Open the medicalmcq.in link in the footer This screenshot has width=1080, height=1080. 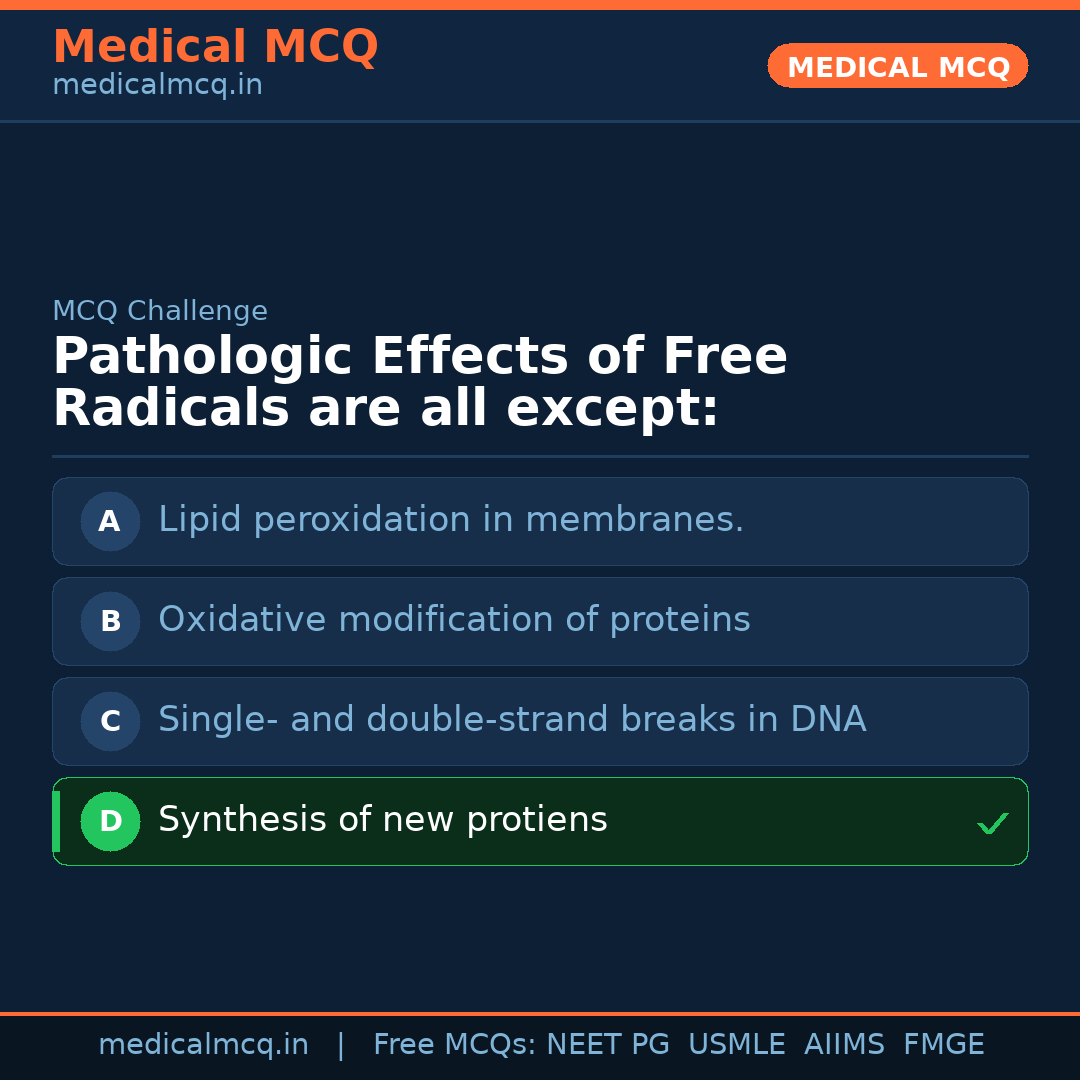[203, 1045]
